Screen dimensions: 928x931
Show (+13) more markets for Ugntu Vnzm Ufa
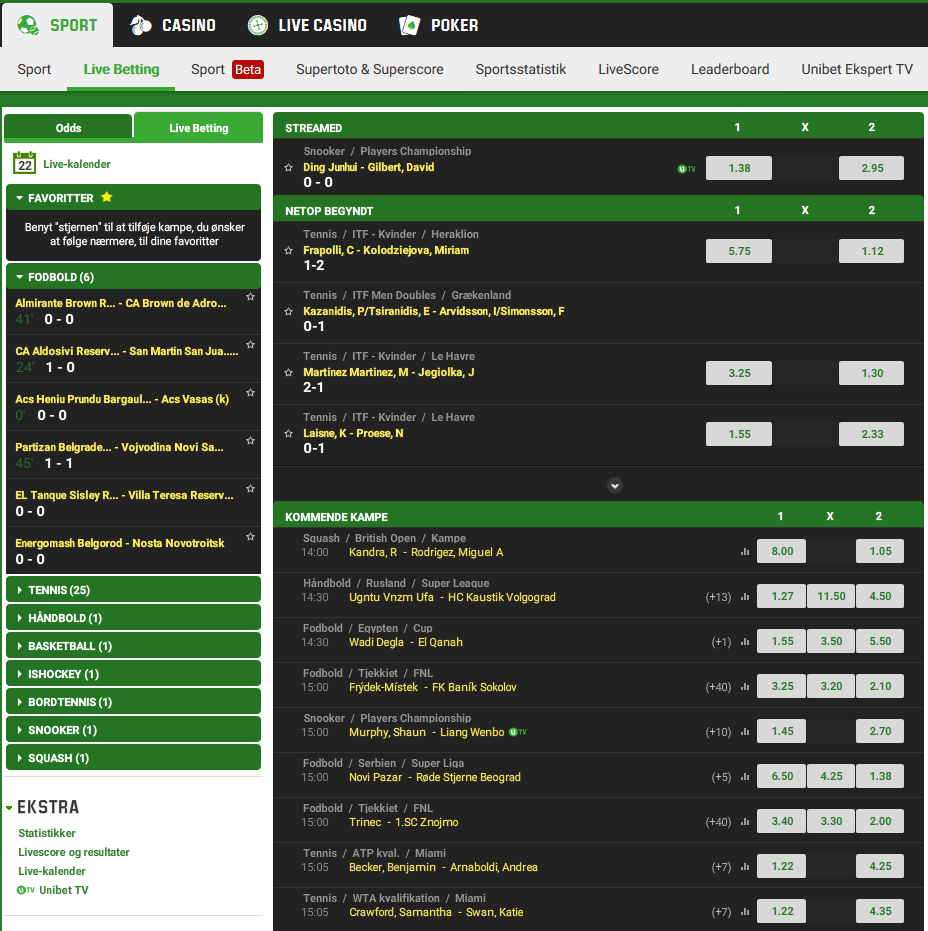718,597
